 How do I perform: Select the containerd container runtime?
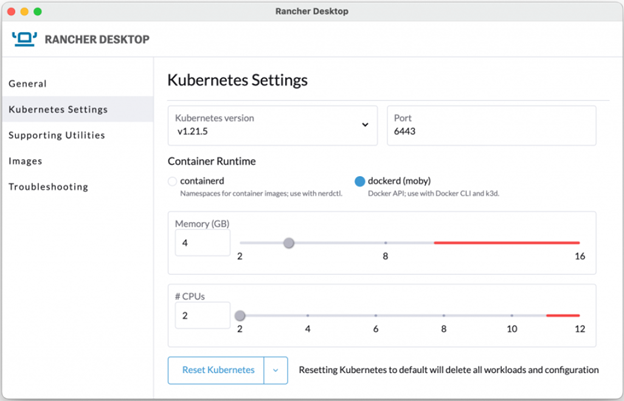click(173, 181)
